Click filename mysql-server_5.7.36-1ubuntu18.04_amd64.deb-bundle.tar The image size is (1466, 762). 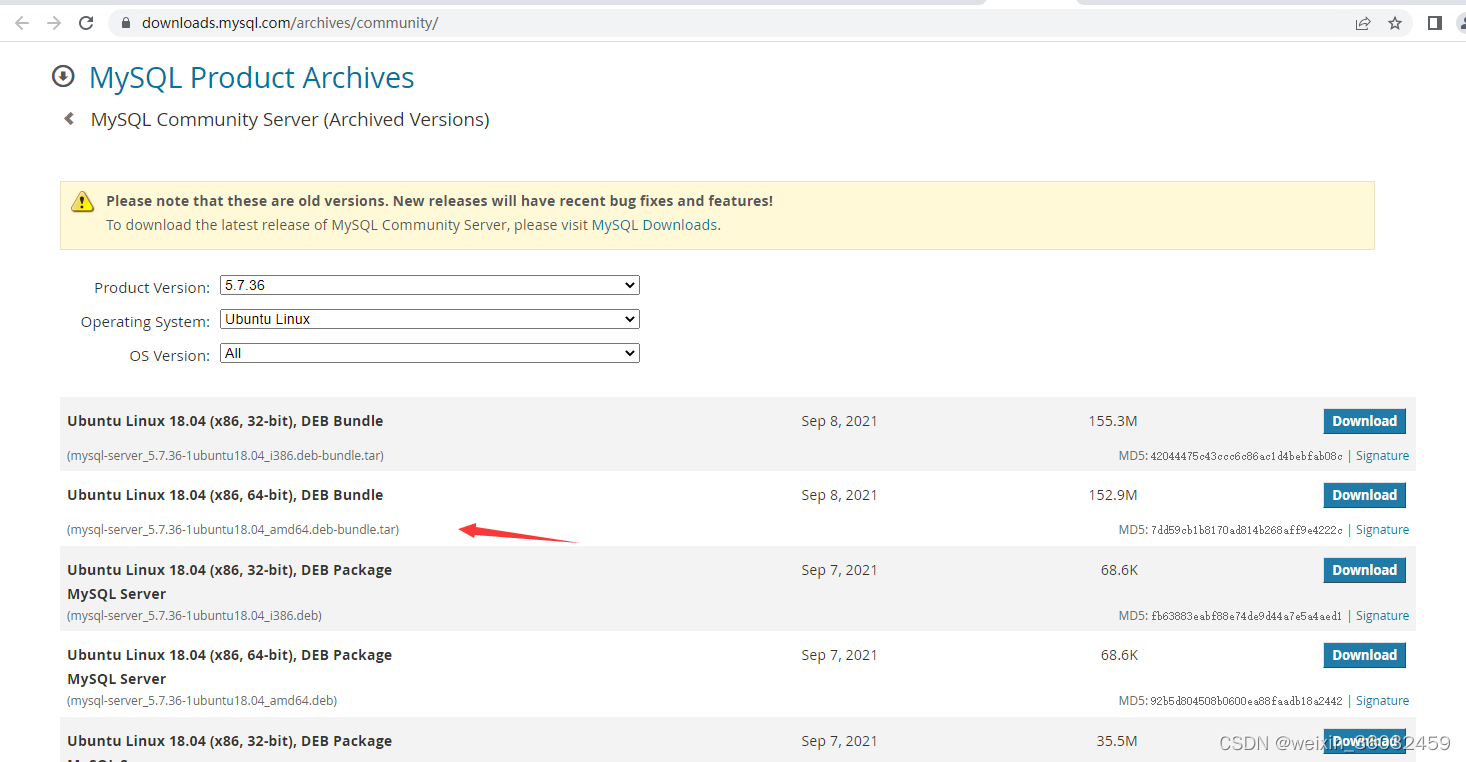(233, 529)
